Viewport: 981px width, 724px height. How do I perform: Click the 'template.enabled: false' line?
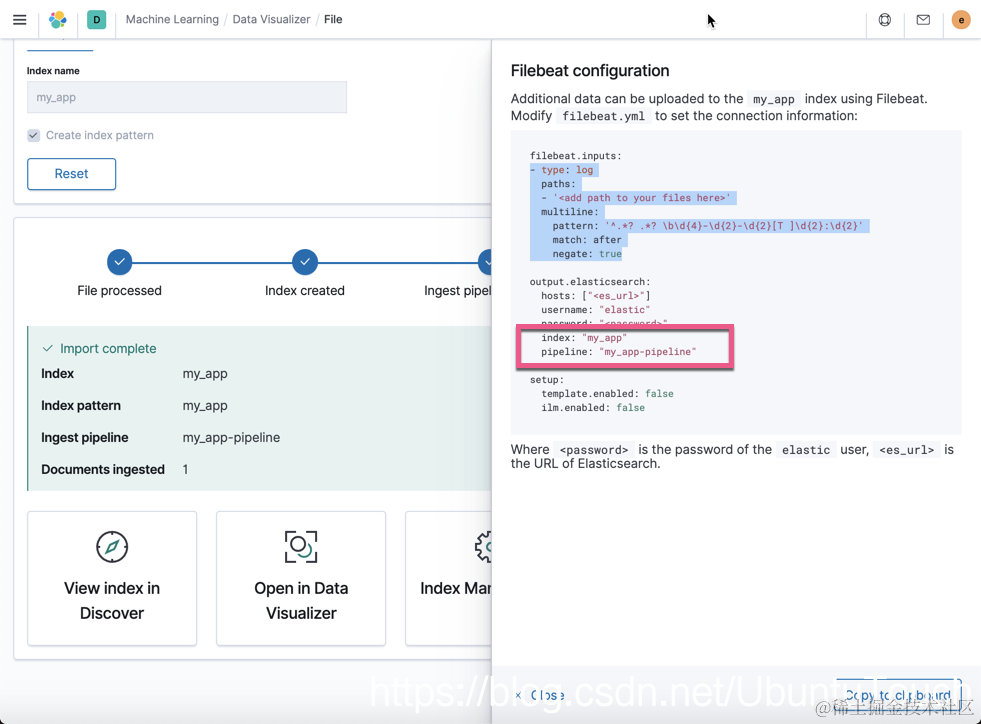click(x=607, y=394)
